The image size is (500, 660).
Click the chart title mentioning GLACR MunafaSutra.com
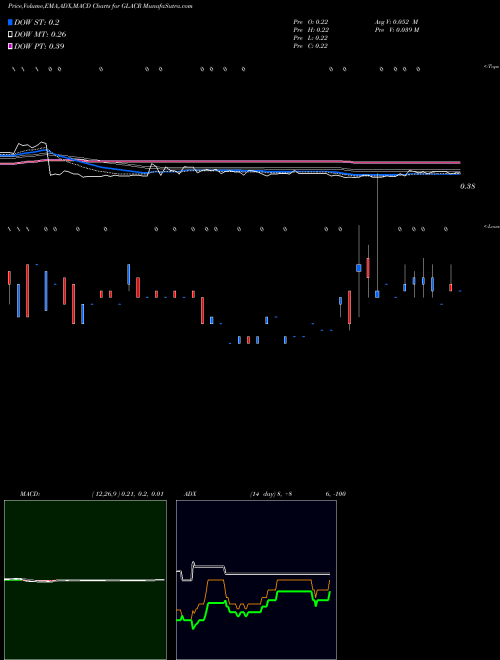pos(100,7)
